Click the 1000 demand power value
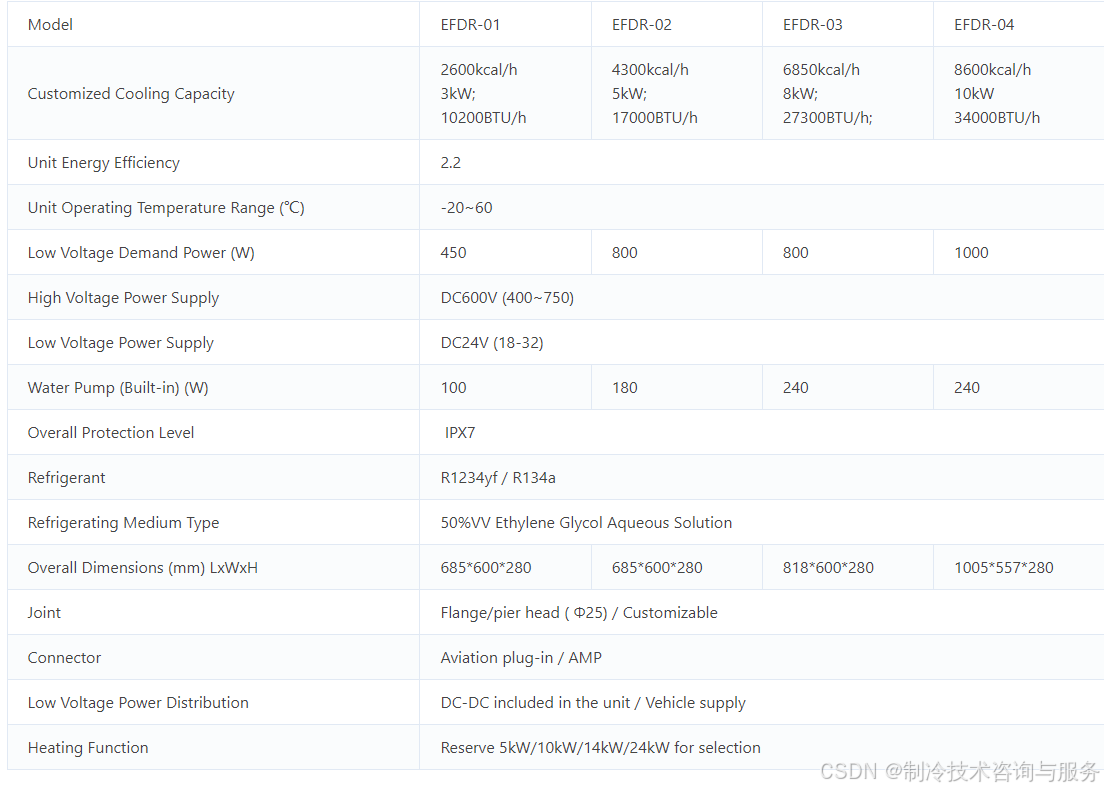1104x791 pixels. [x=971, y=253]
